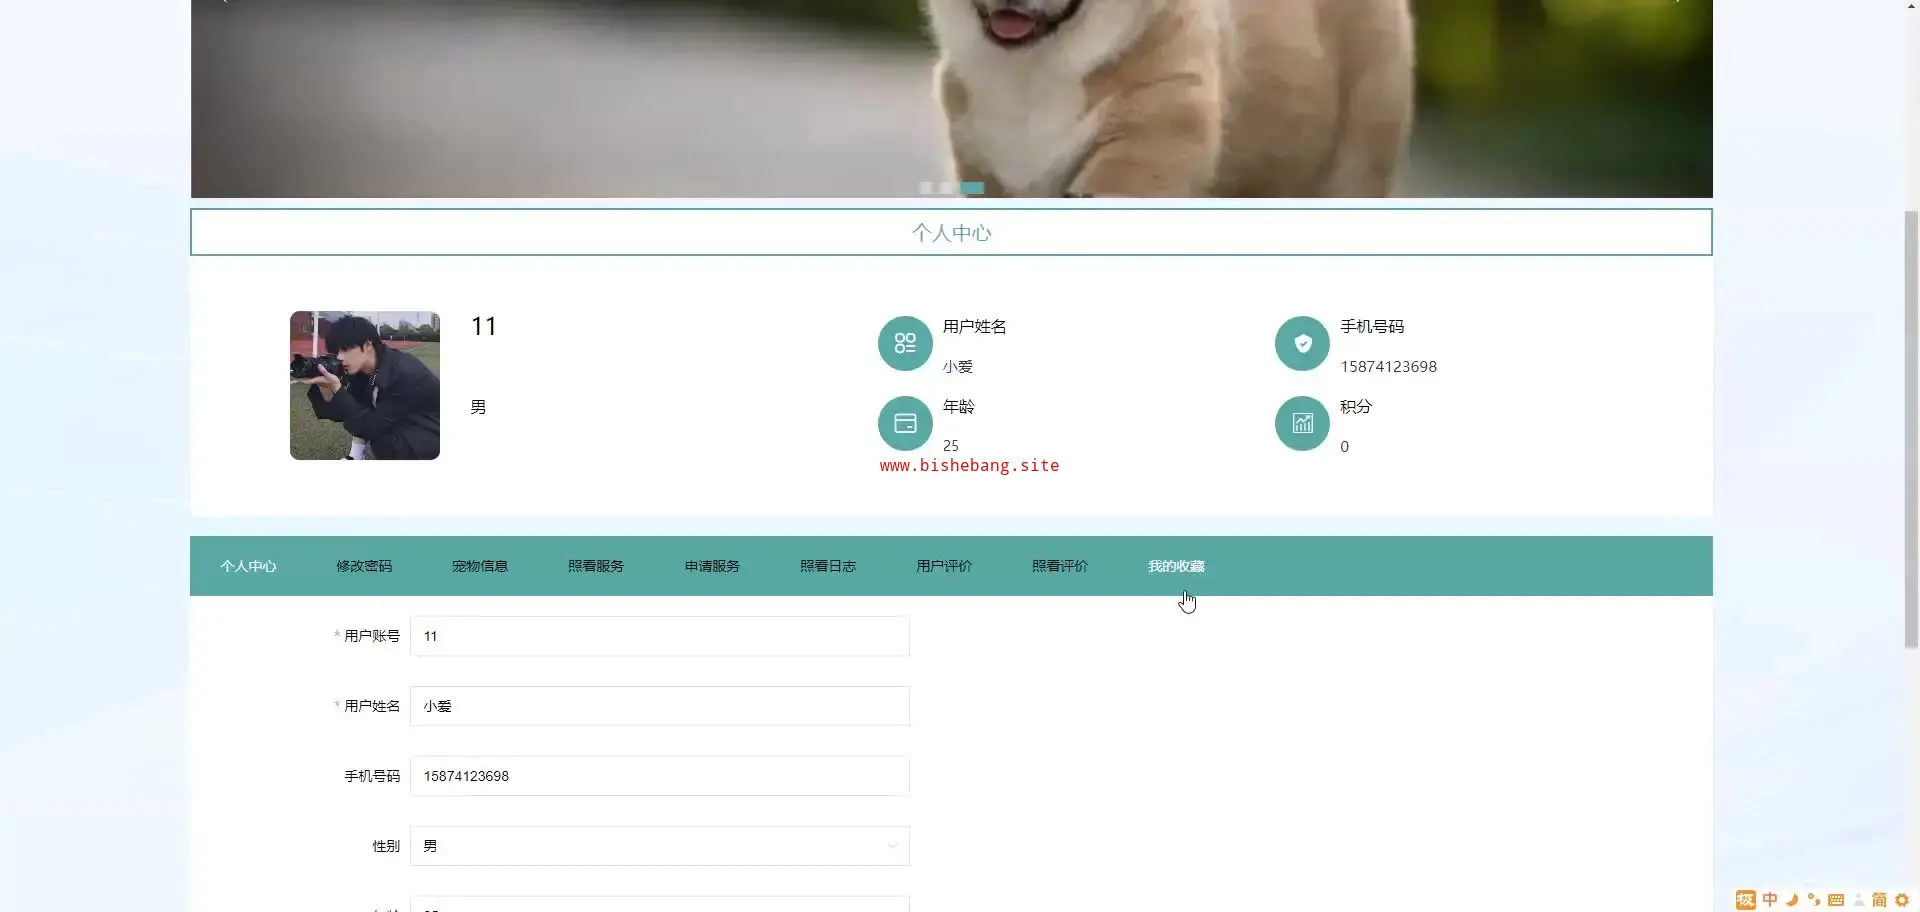
Task: Click the 年龄 card icon
Action: tap(905, 423)
